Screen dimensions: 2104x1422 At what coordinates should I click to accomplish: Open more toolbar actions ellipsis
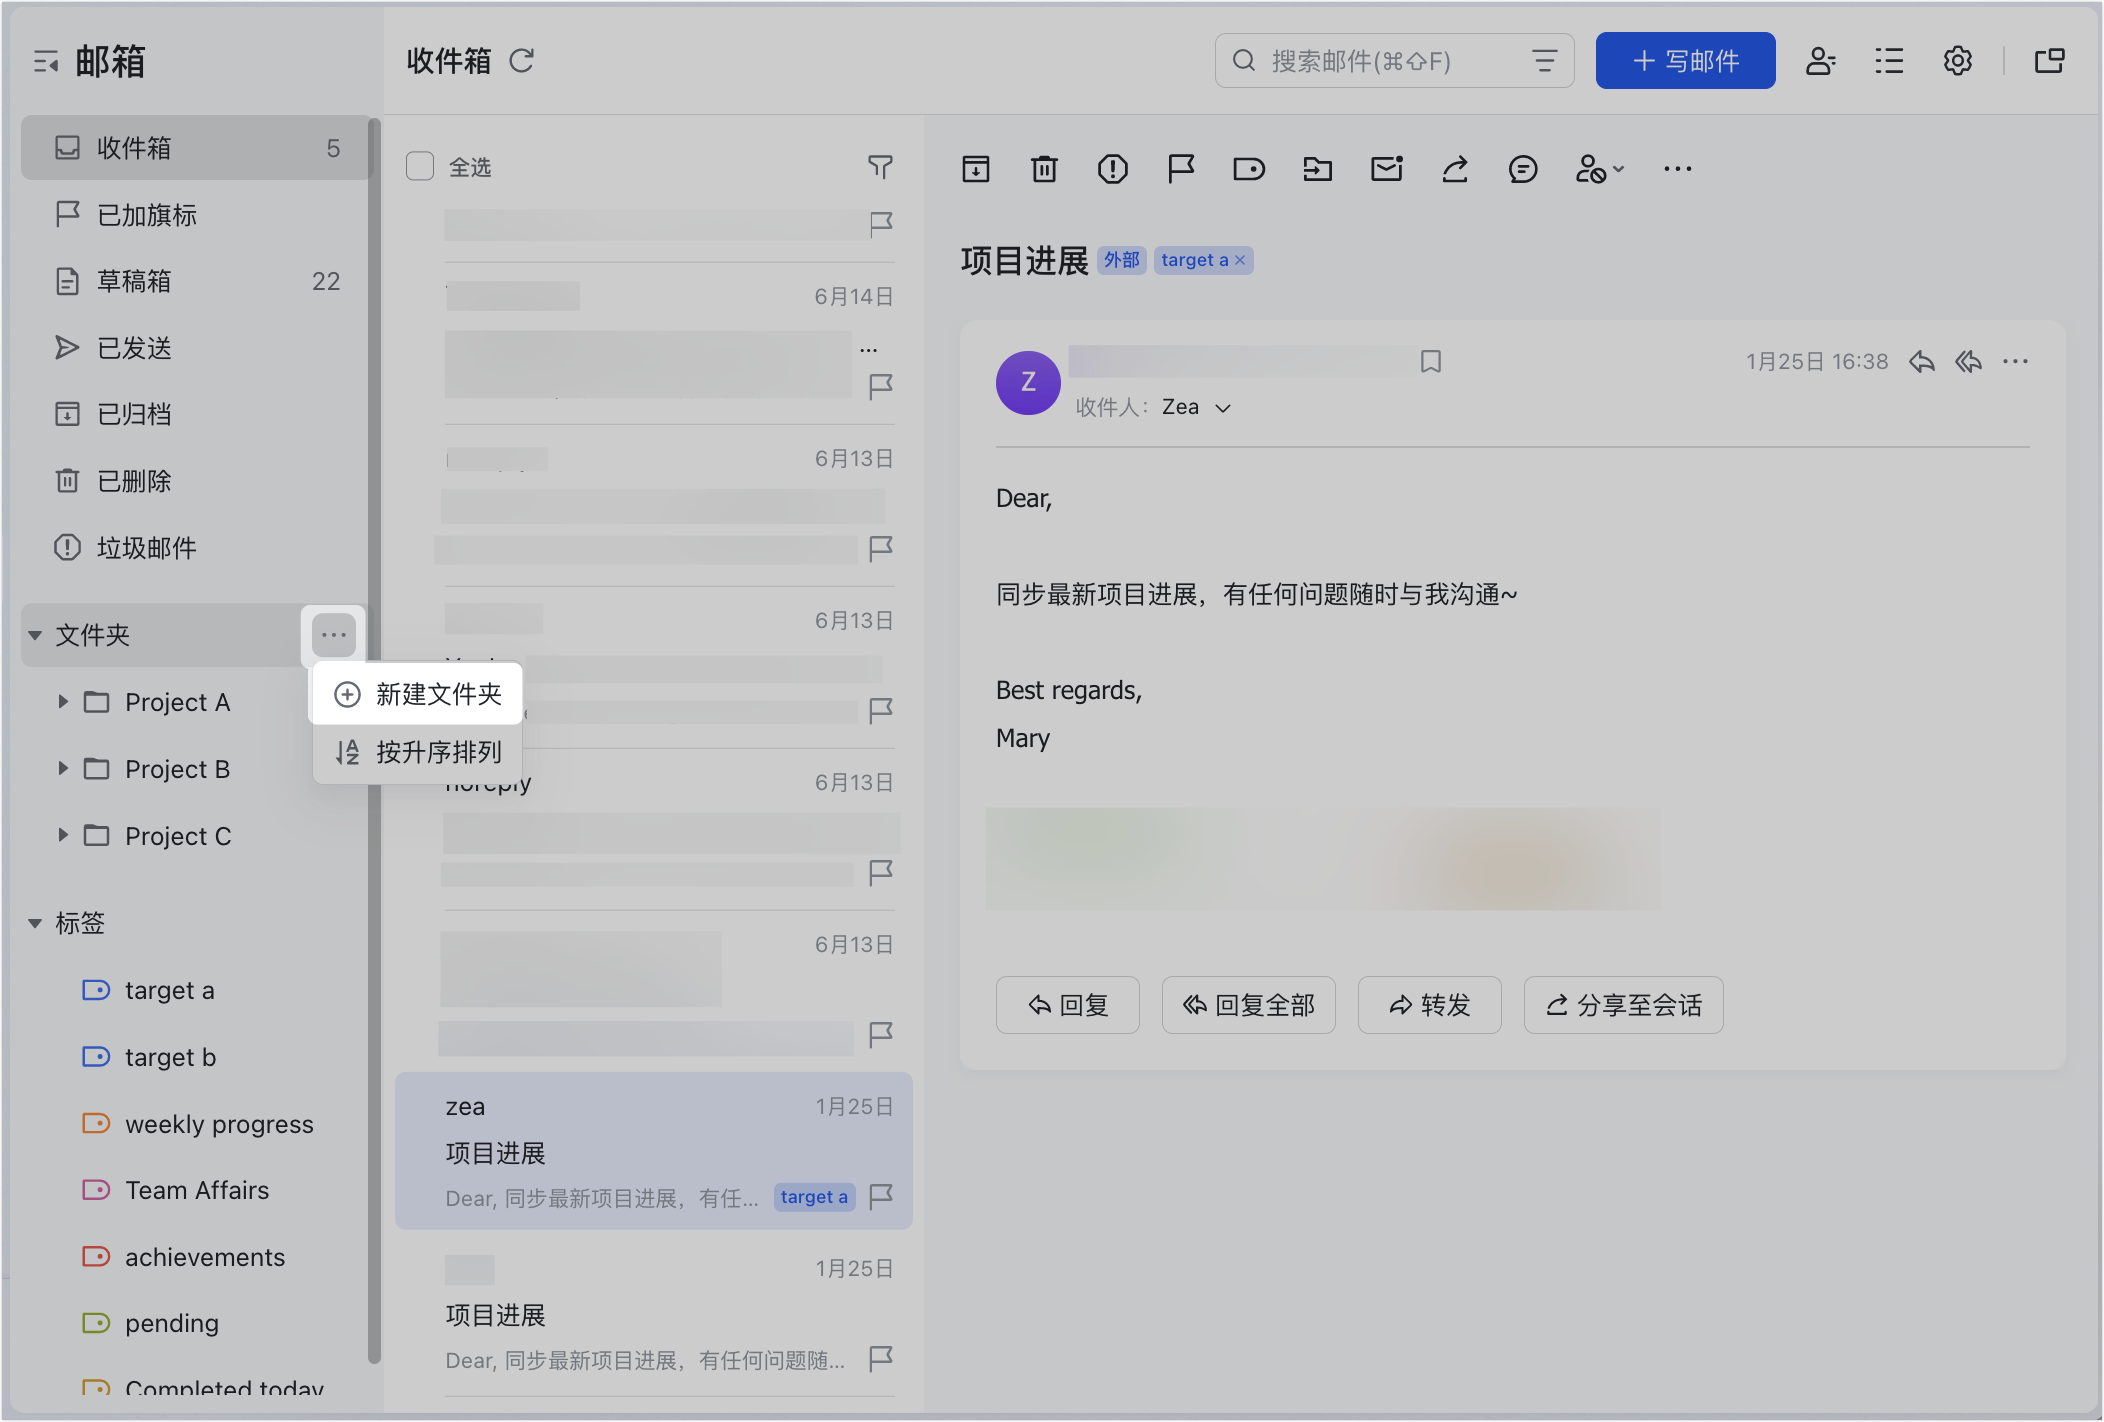tap(1677, 169)
